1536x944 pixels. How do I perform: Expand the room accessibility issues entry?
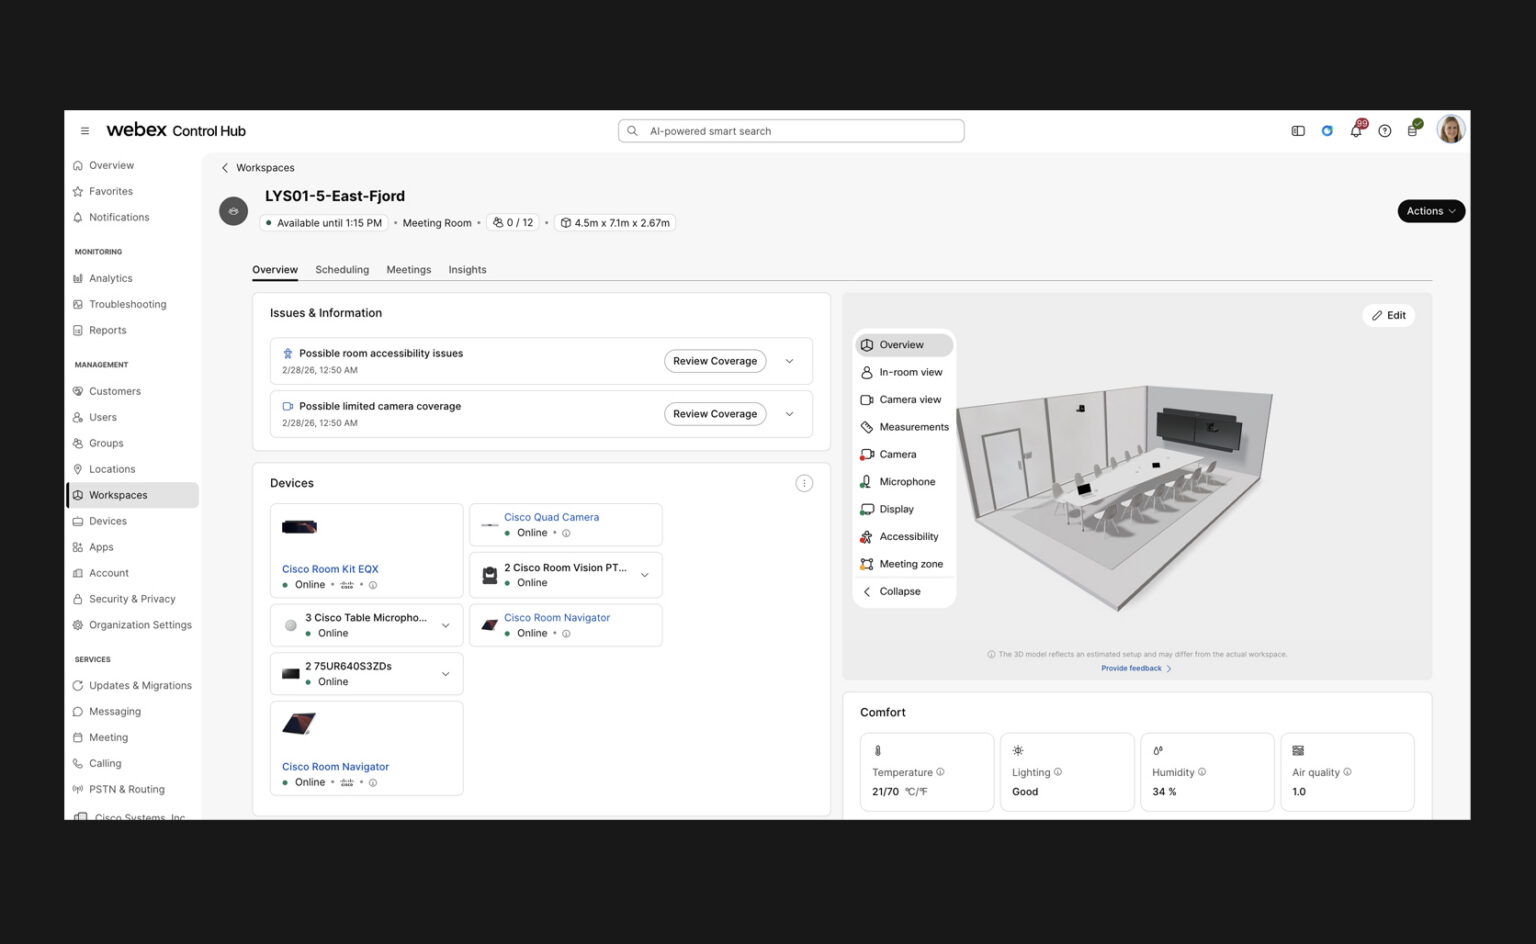tap(789, 362)
